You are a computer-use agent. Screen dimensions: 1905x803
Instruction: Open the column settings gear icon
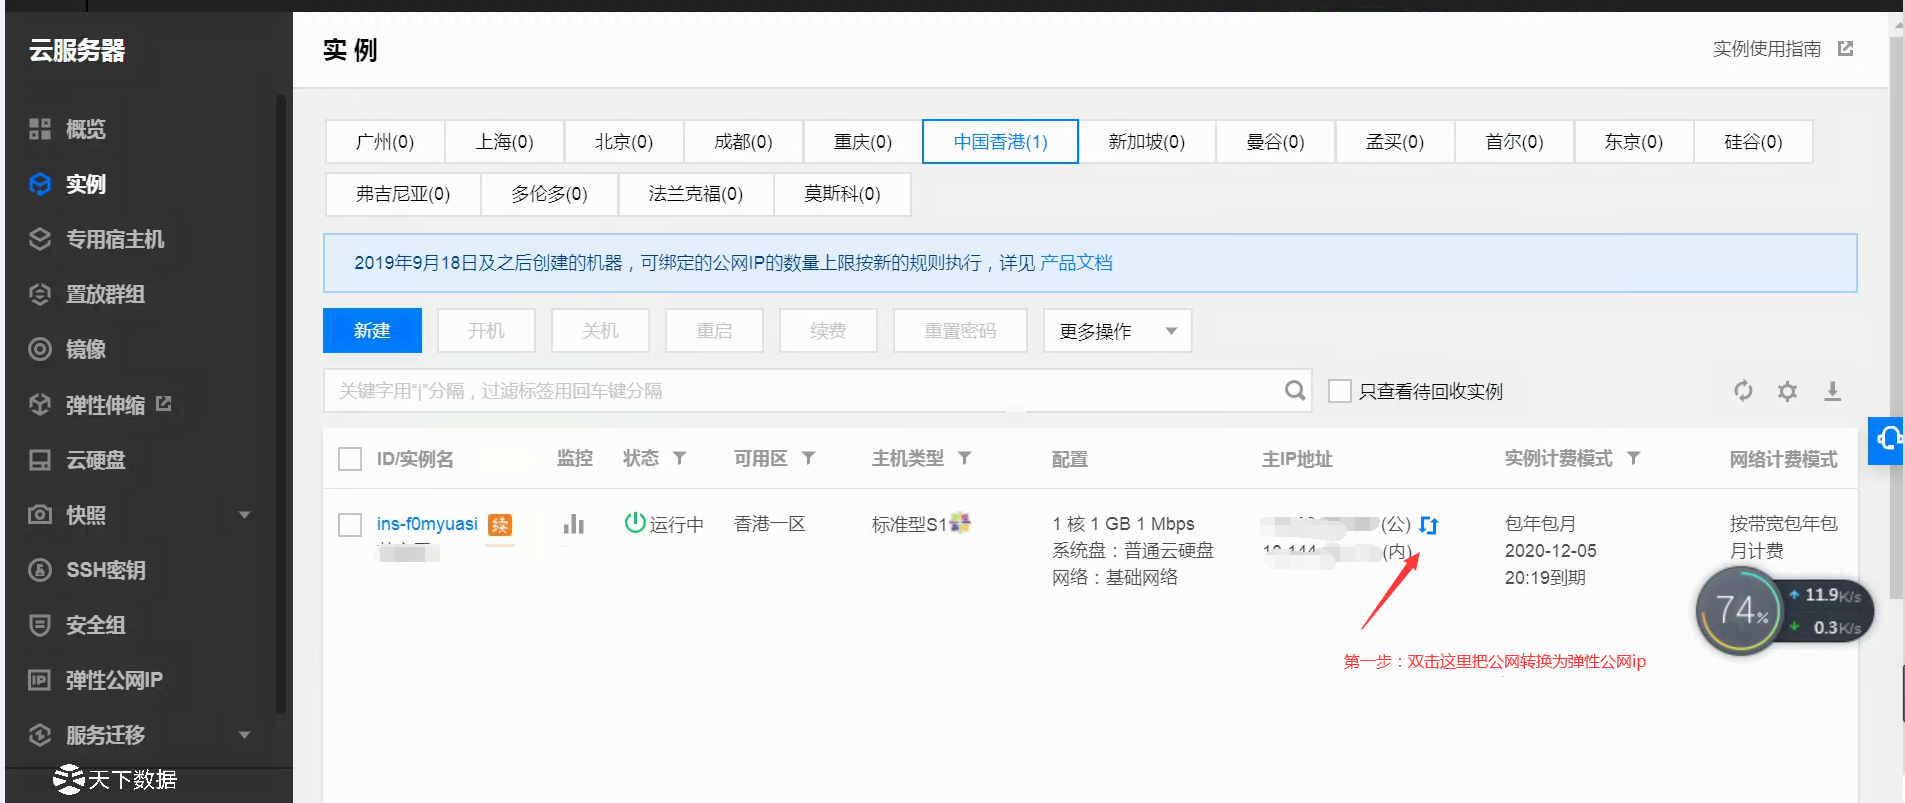(1787, 391)
